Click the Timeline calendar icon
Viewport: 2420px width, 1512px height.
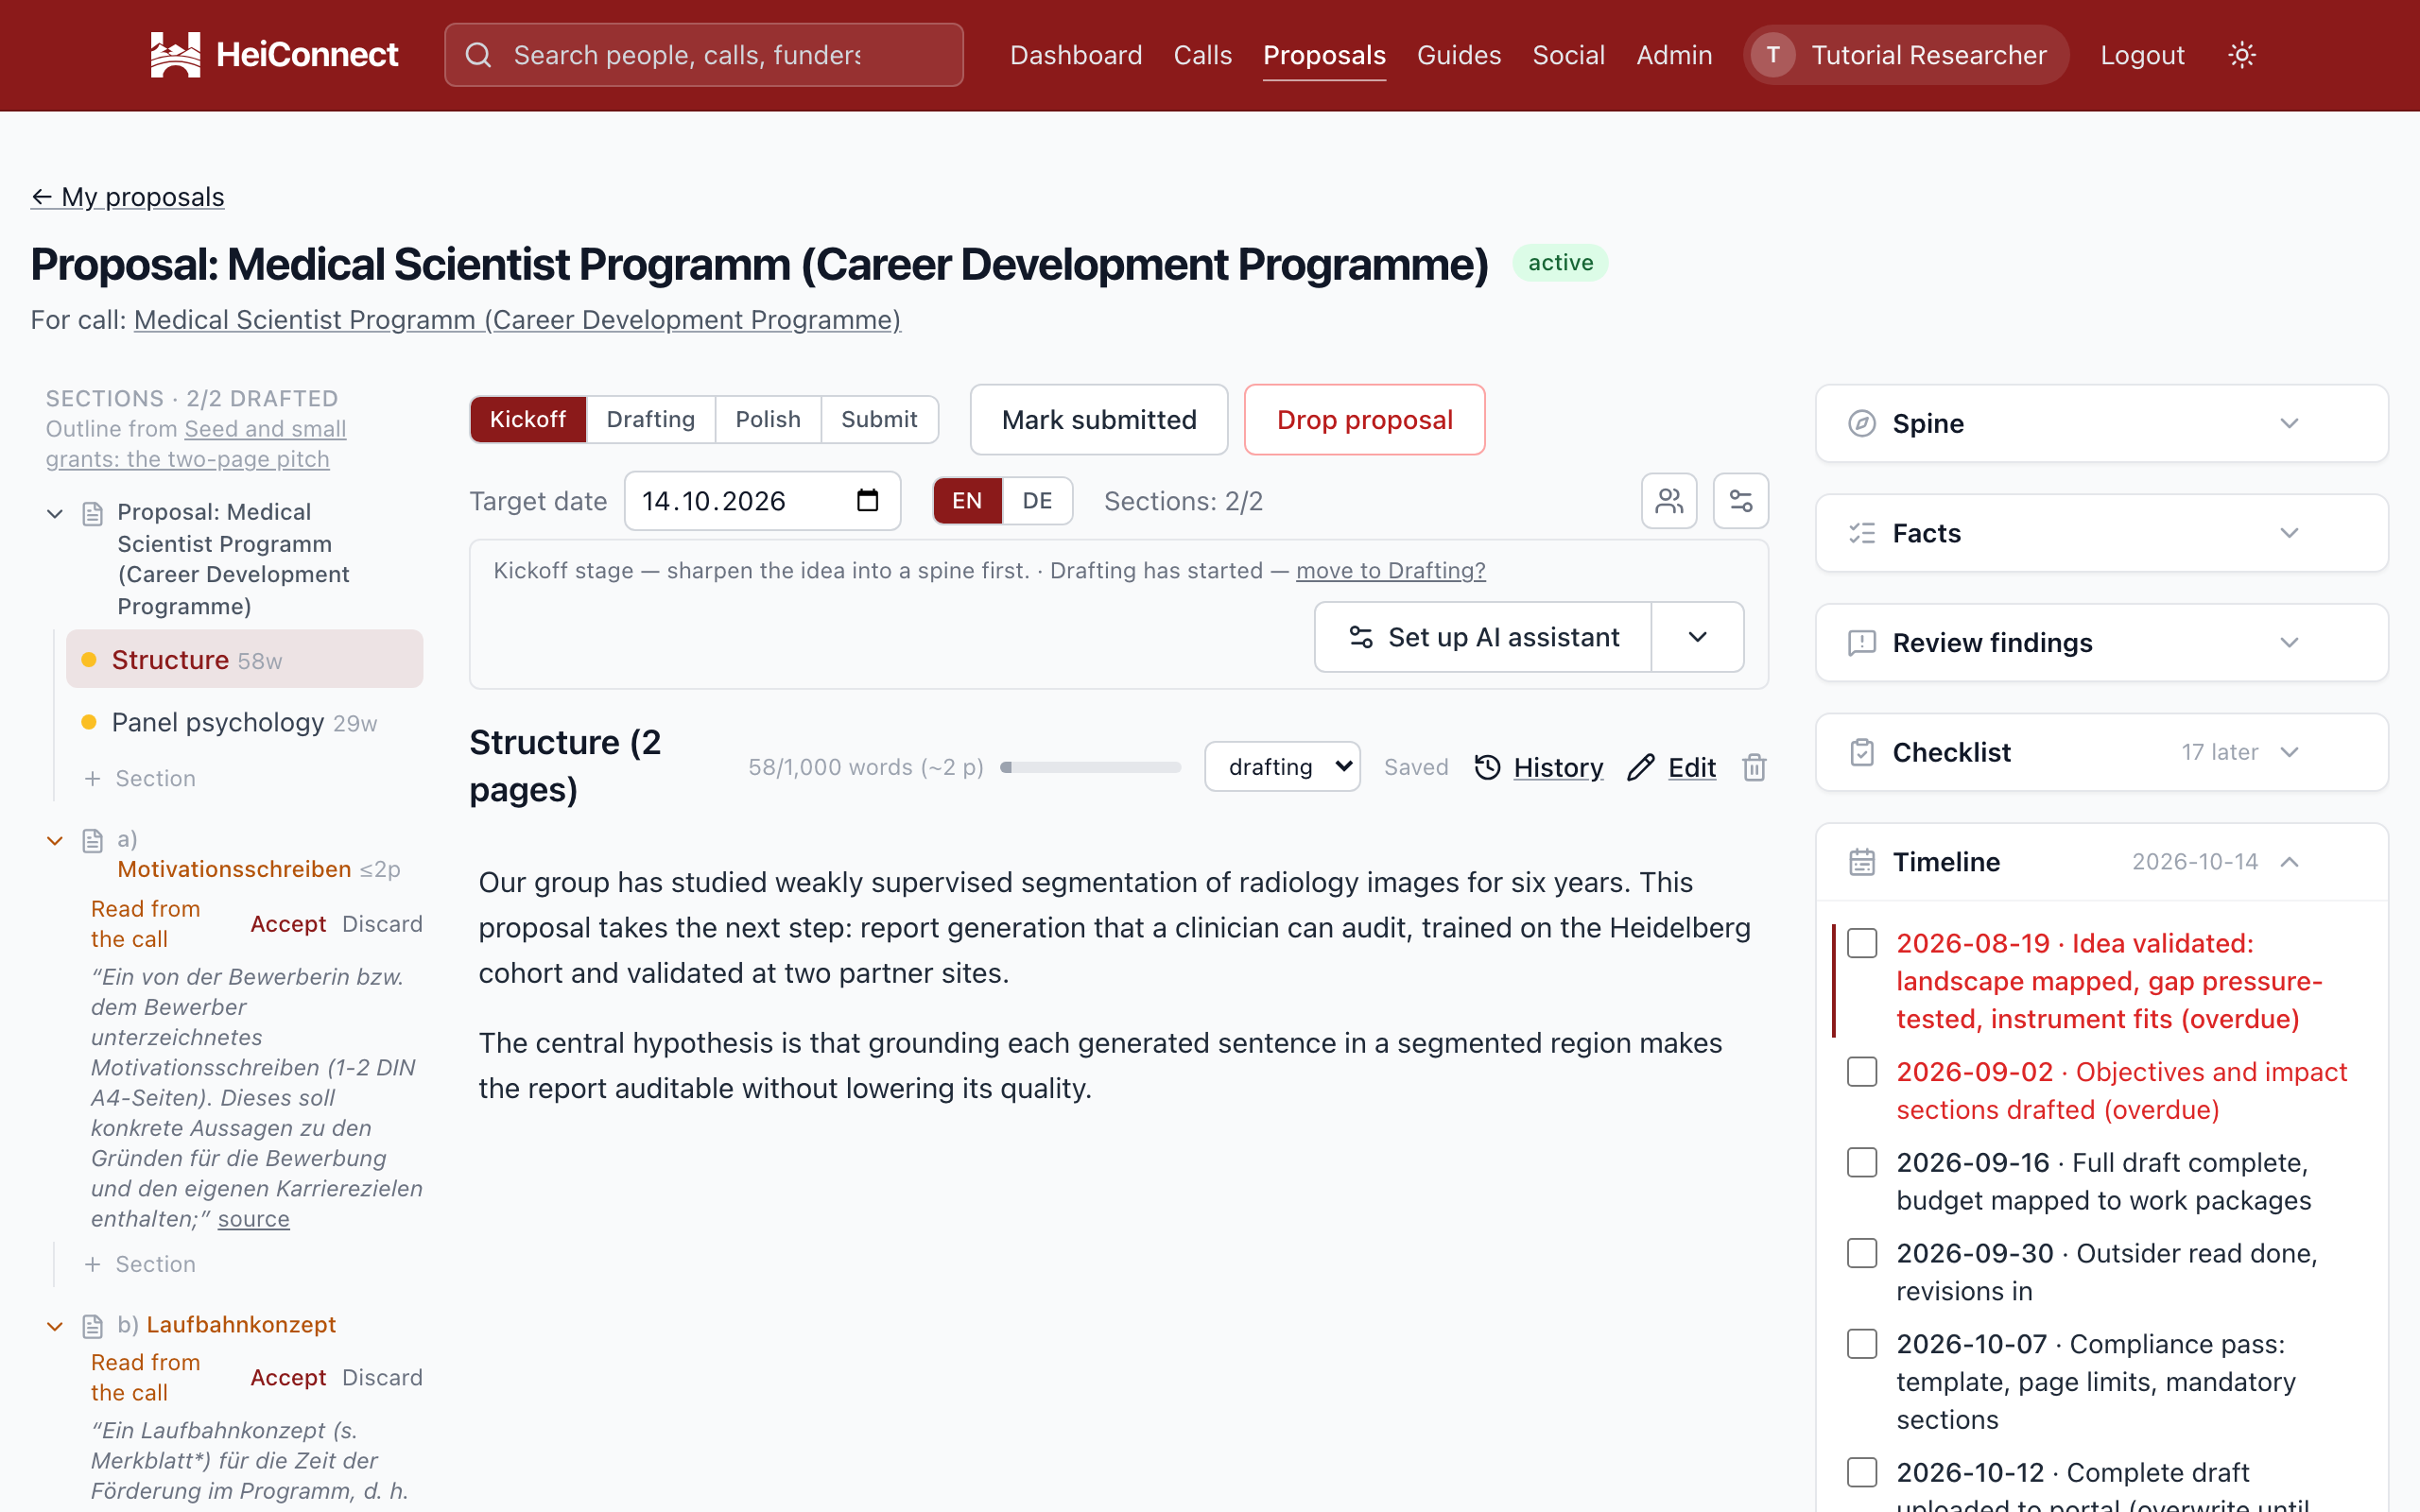[1862, 862]
